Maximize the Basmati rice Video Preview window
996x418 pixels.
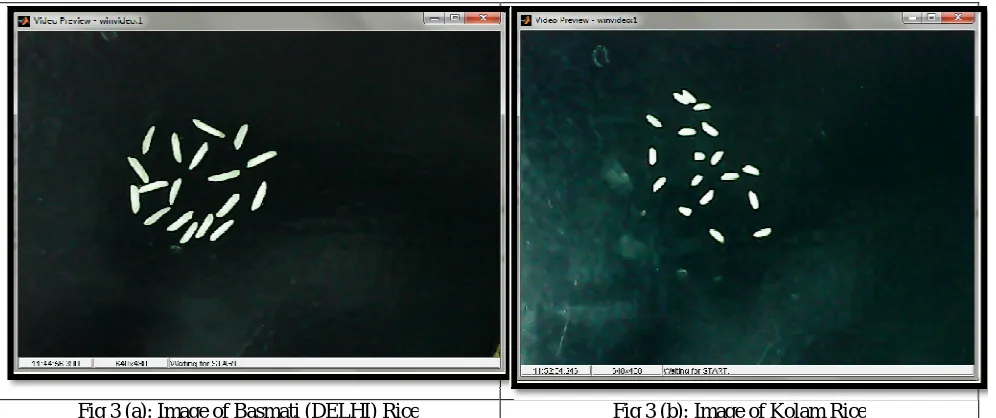(x=454, y=18)
